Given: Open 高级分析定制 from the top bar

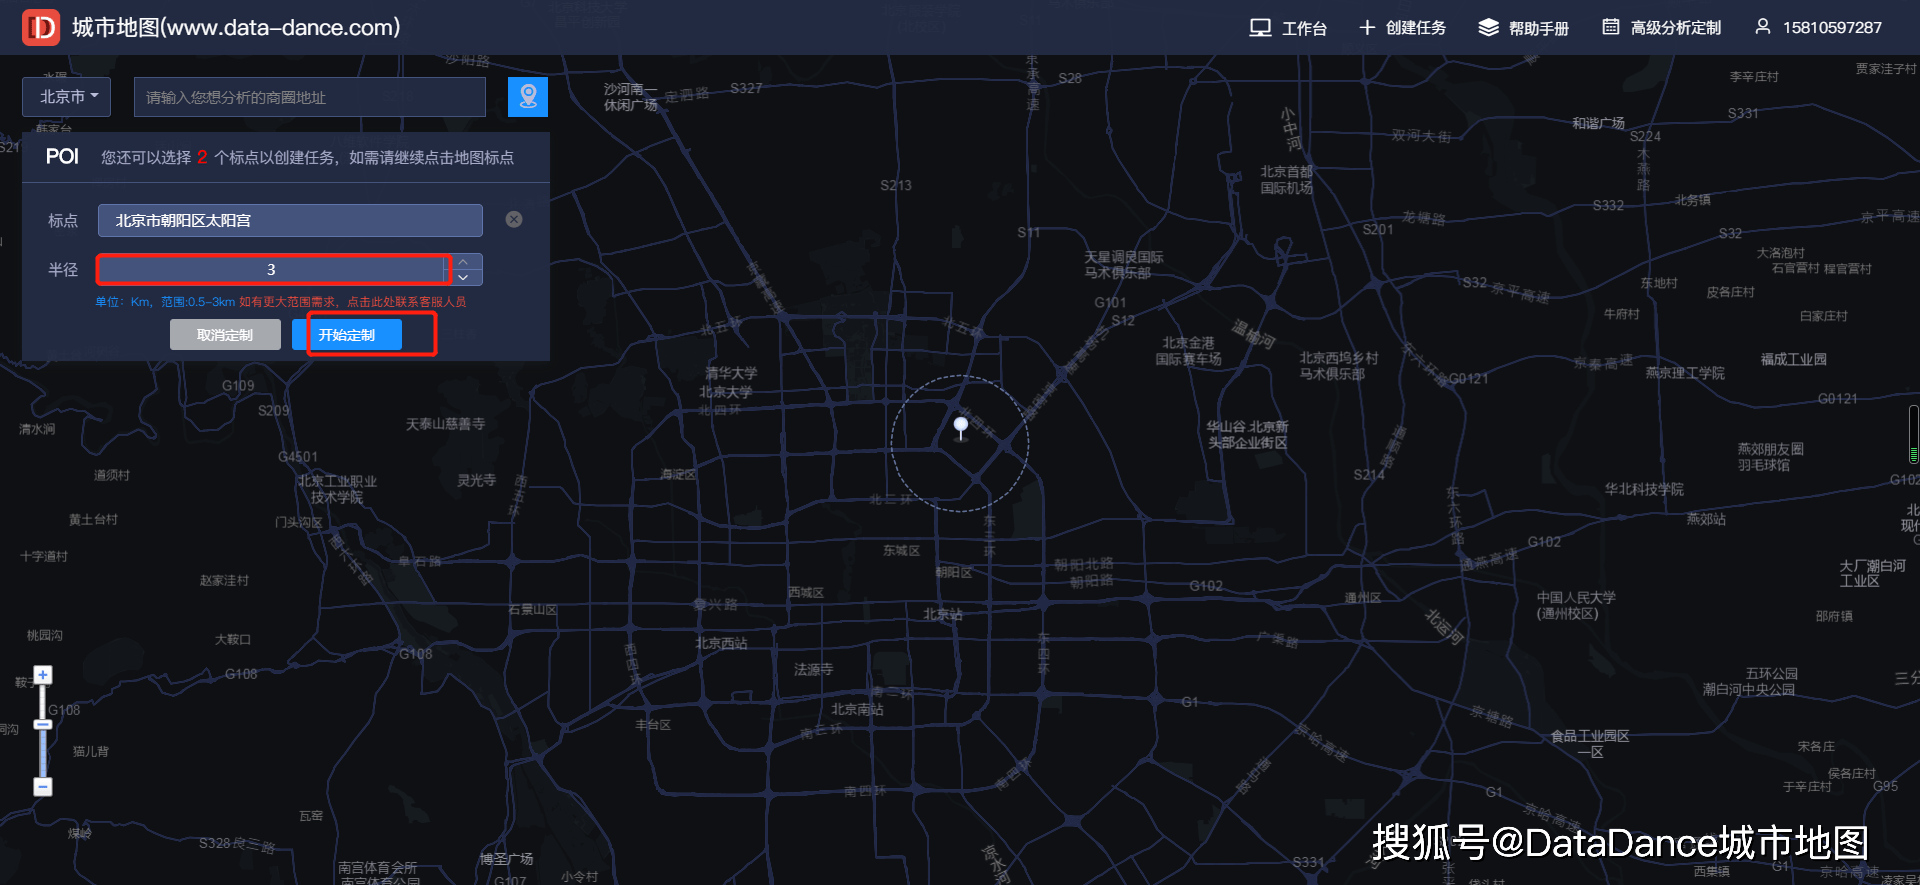Looking at the screenshot, I should 1661,28.
